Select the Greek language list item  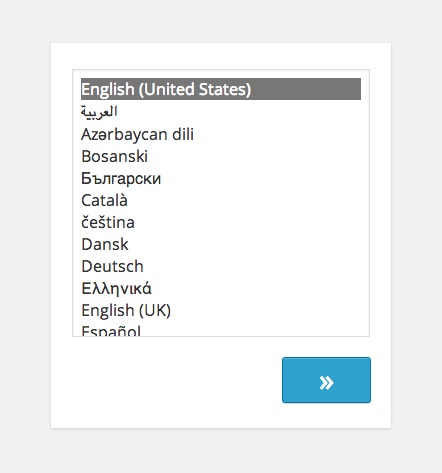pyautogui.click(x=221, y=288)
